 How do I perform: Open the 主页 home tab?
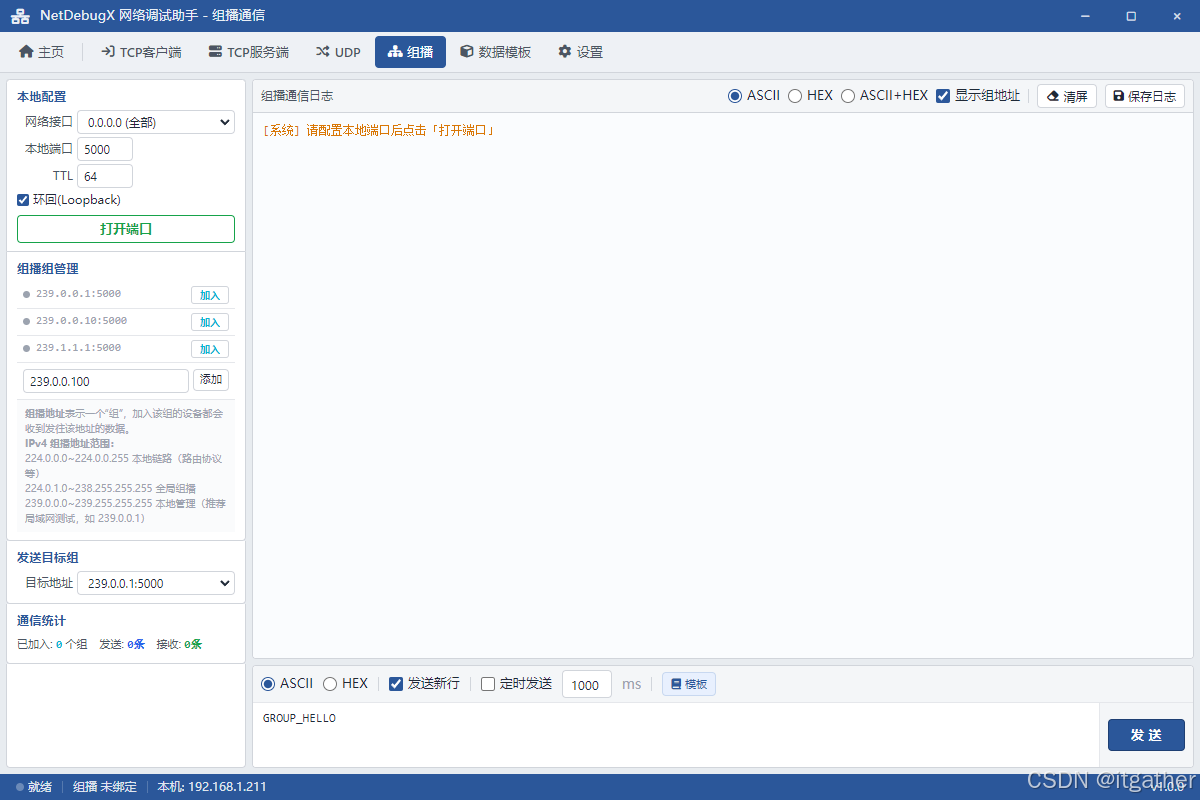[42, 52]
